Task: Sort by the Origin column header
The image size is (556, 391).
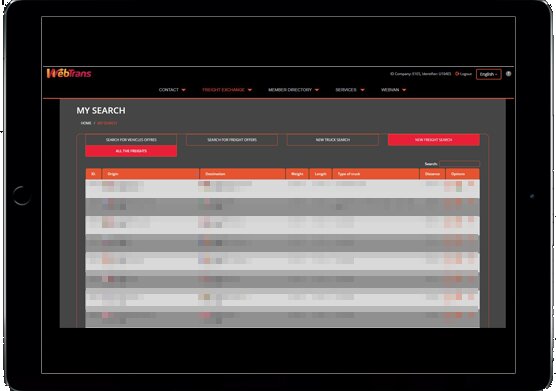Action: click(151, 174)
